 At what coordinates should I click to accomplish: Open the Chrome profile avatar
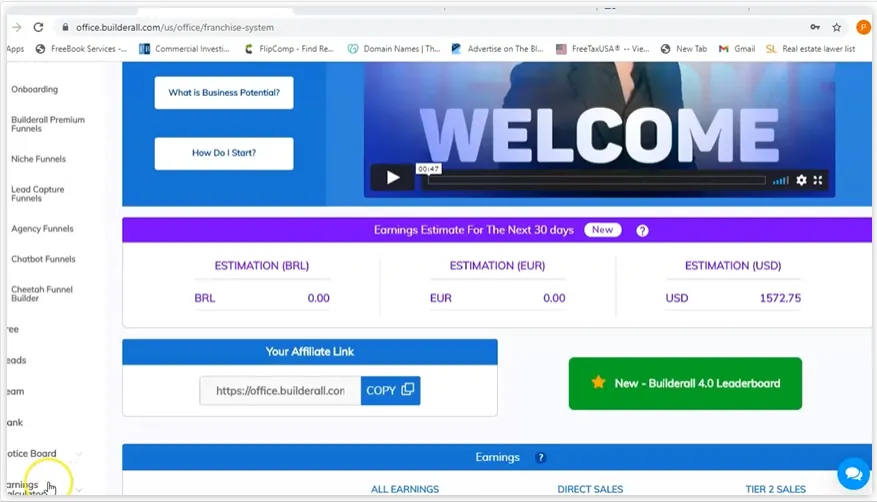[863, 27]
